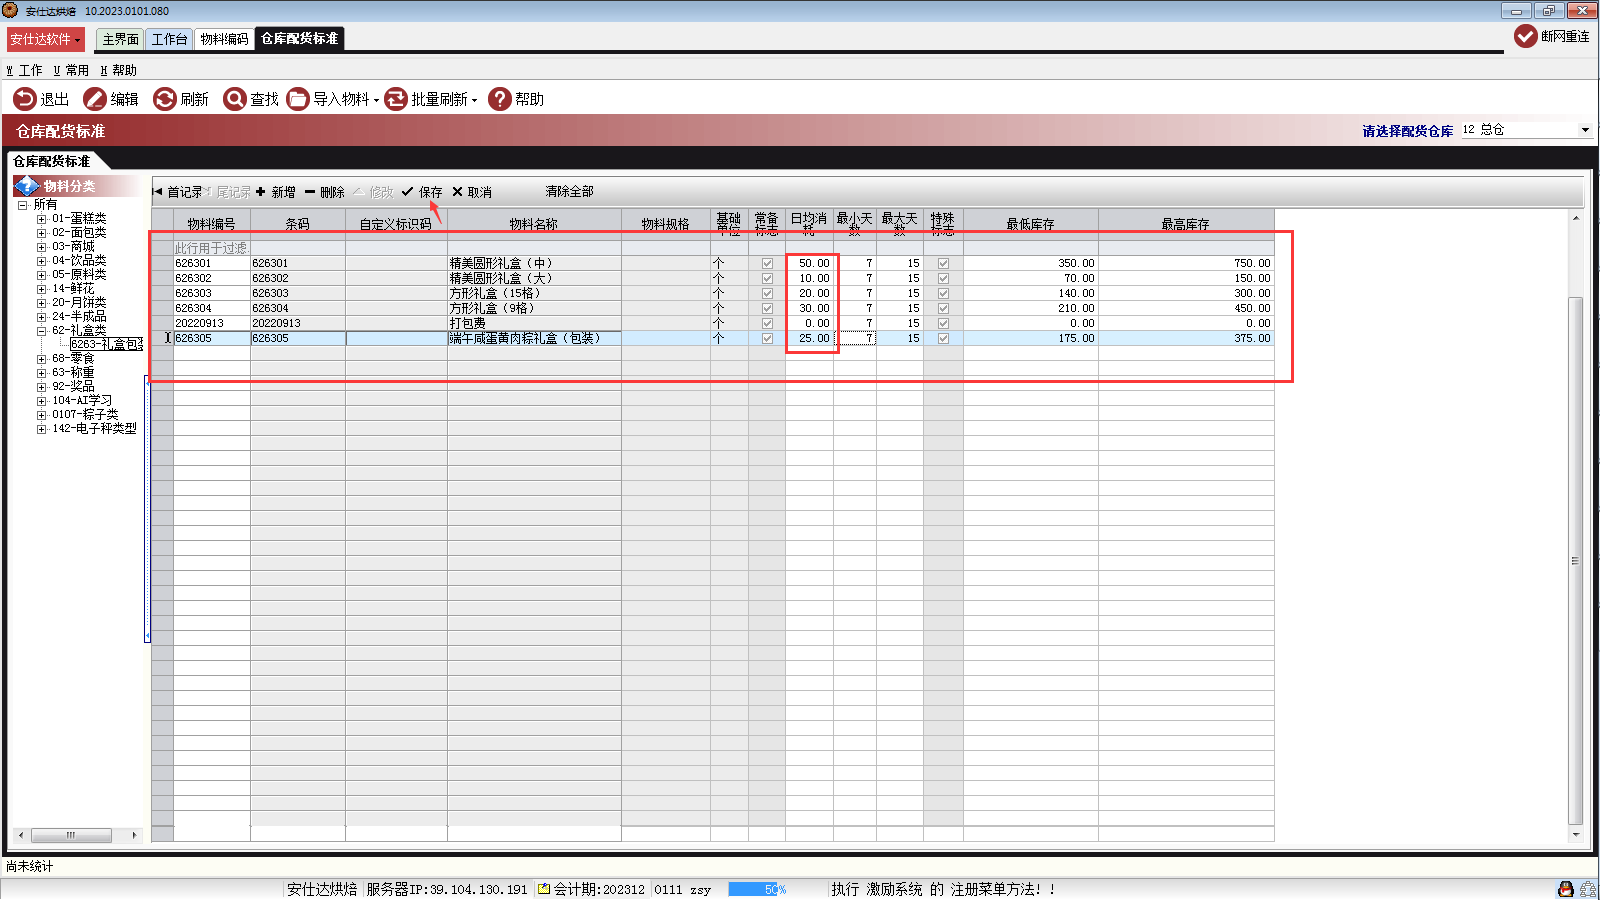
Task: Click the 端午咸蛋黄肉粽礼盒（包装） name cell
Action: 534,339
